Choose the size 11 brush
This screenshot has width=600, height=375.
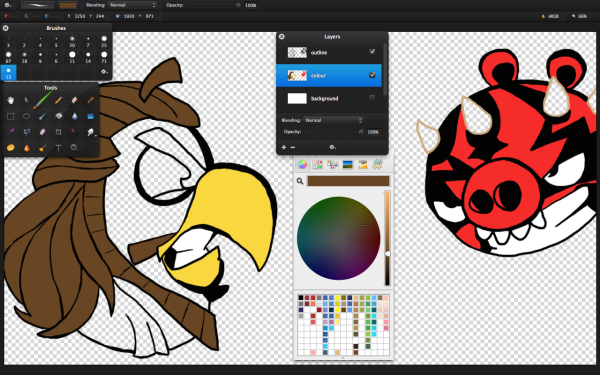72,57
